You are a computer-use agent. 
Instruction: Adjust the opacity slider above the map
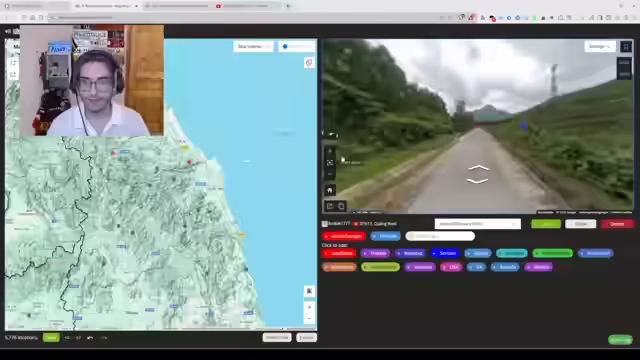pos(298,47)
